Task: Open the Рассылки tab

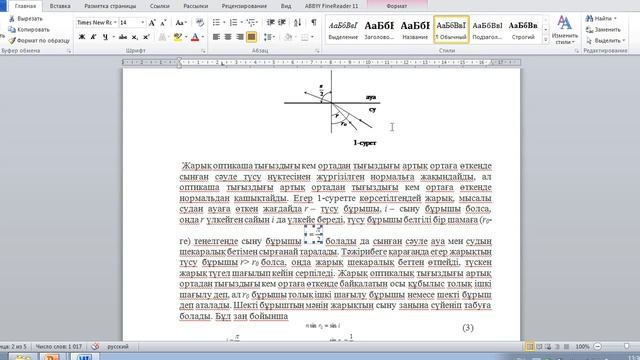Action: [x=196, y=6]
